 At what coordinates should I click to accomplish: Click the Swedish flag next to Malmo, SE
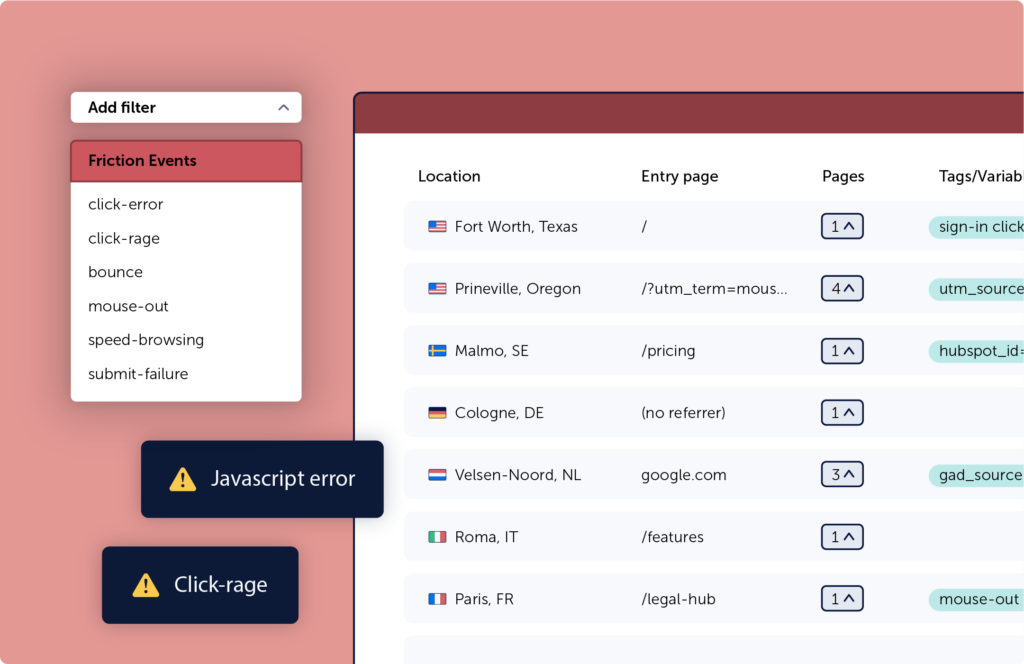point(436,350)
